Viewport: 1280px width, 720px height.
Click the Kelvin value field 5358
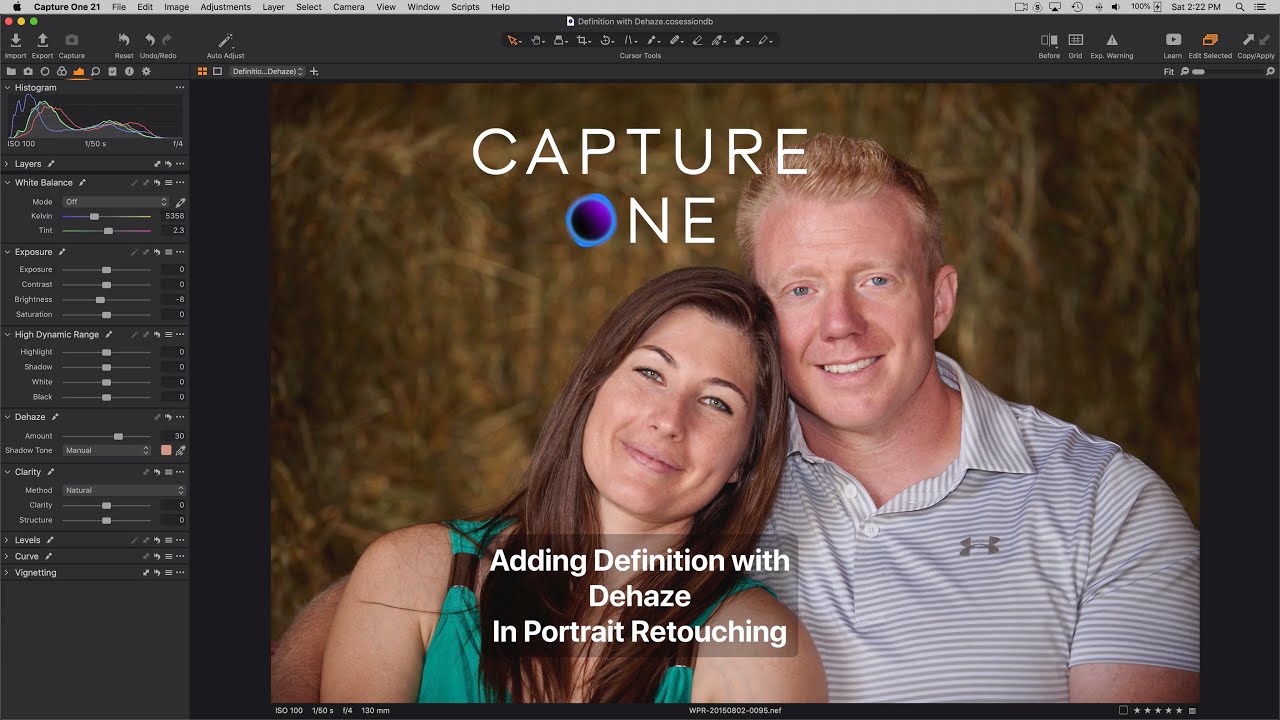tap(174, 216)
